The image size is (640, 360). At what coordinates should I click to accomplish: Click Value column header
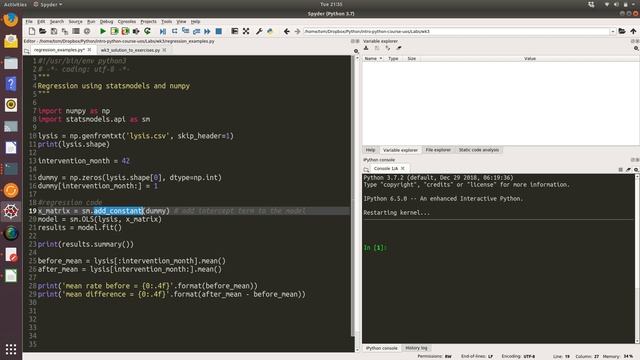pos(529,59)
